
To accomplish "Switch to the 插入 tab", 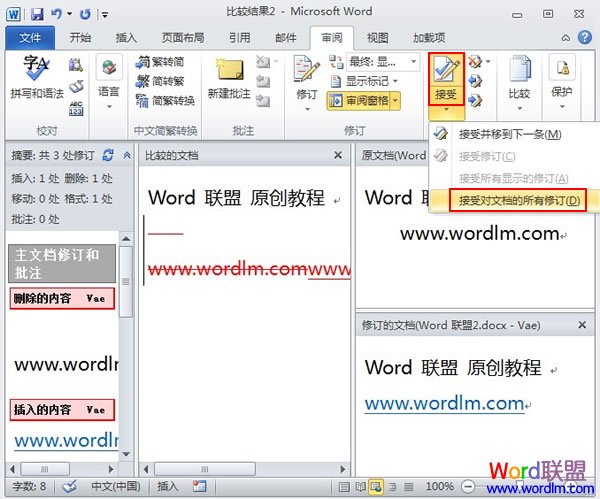I will click(x=126, y=38).
